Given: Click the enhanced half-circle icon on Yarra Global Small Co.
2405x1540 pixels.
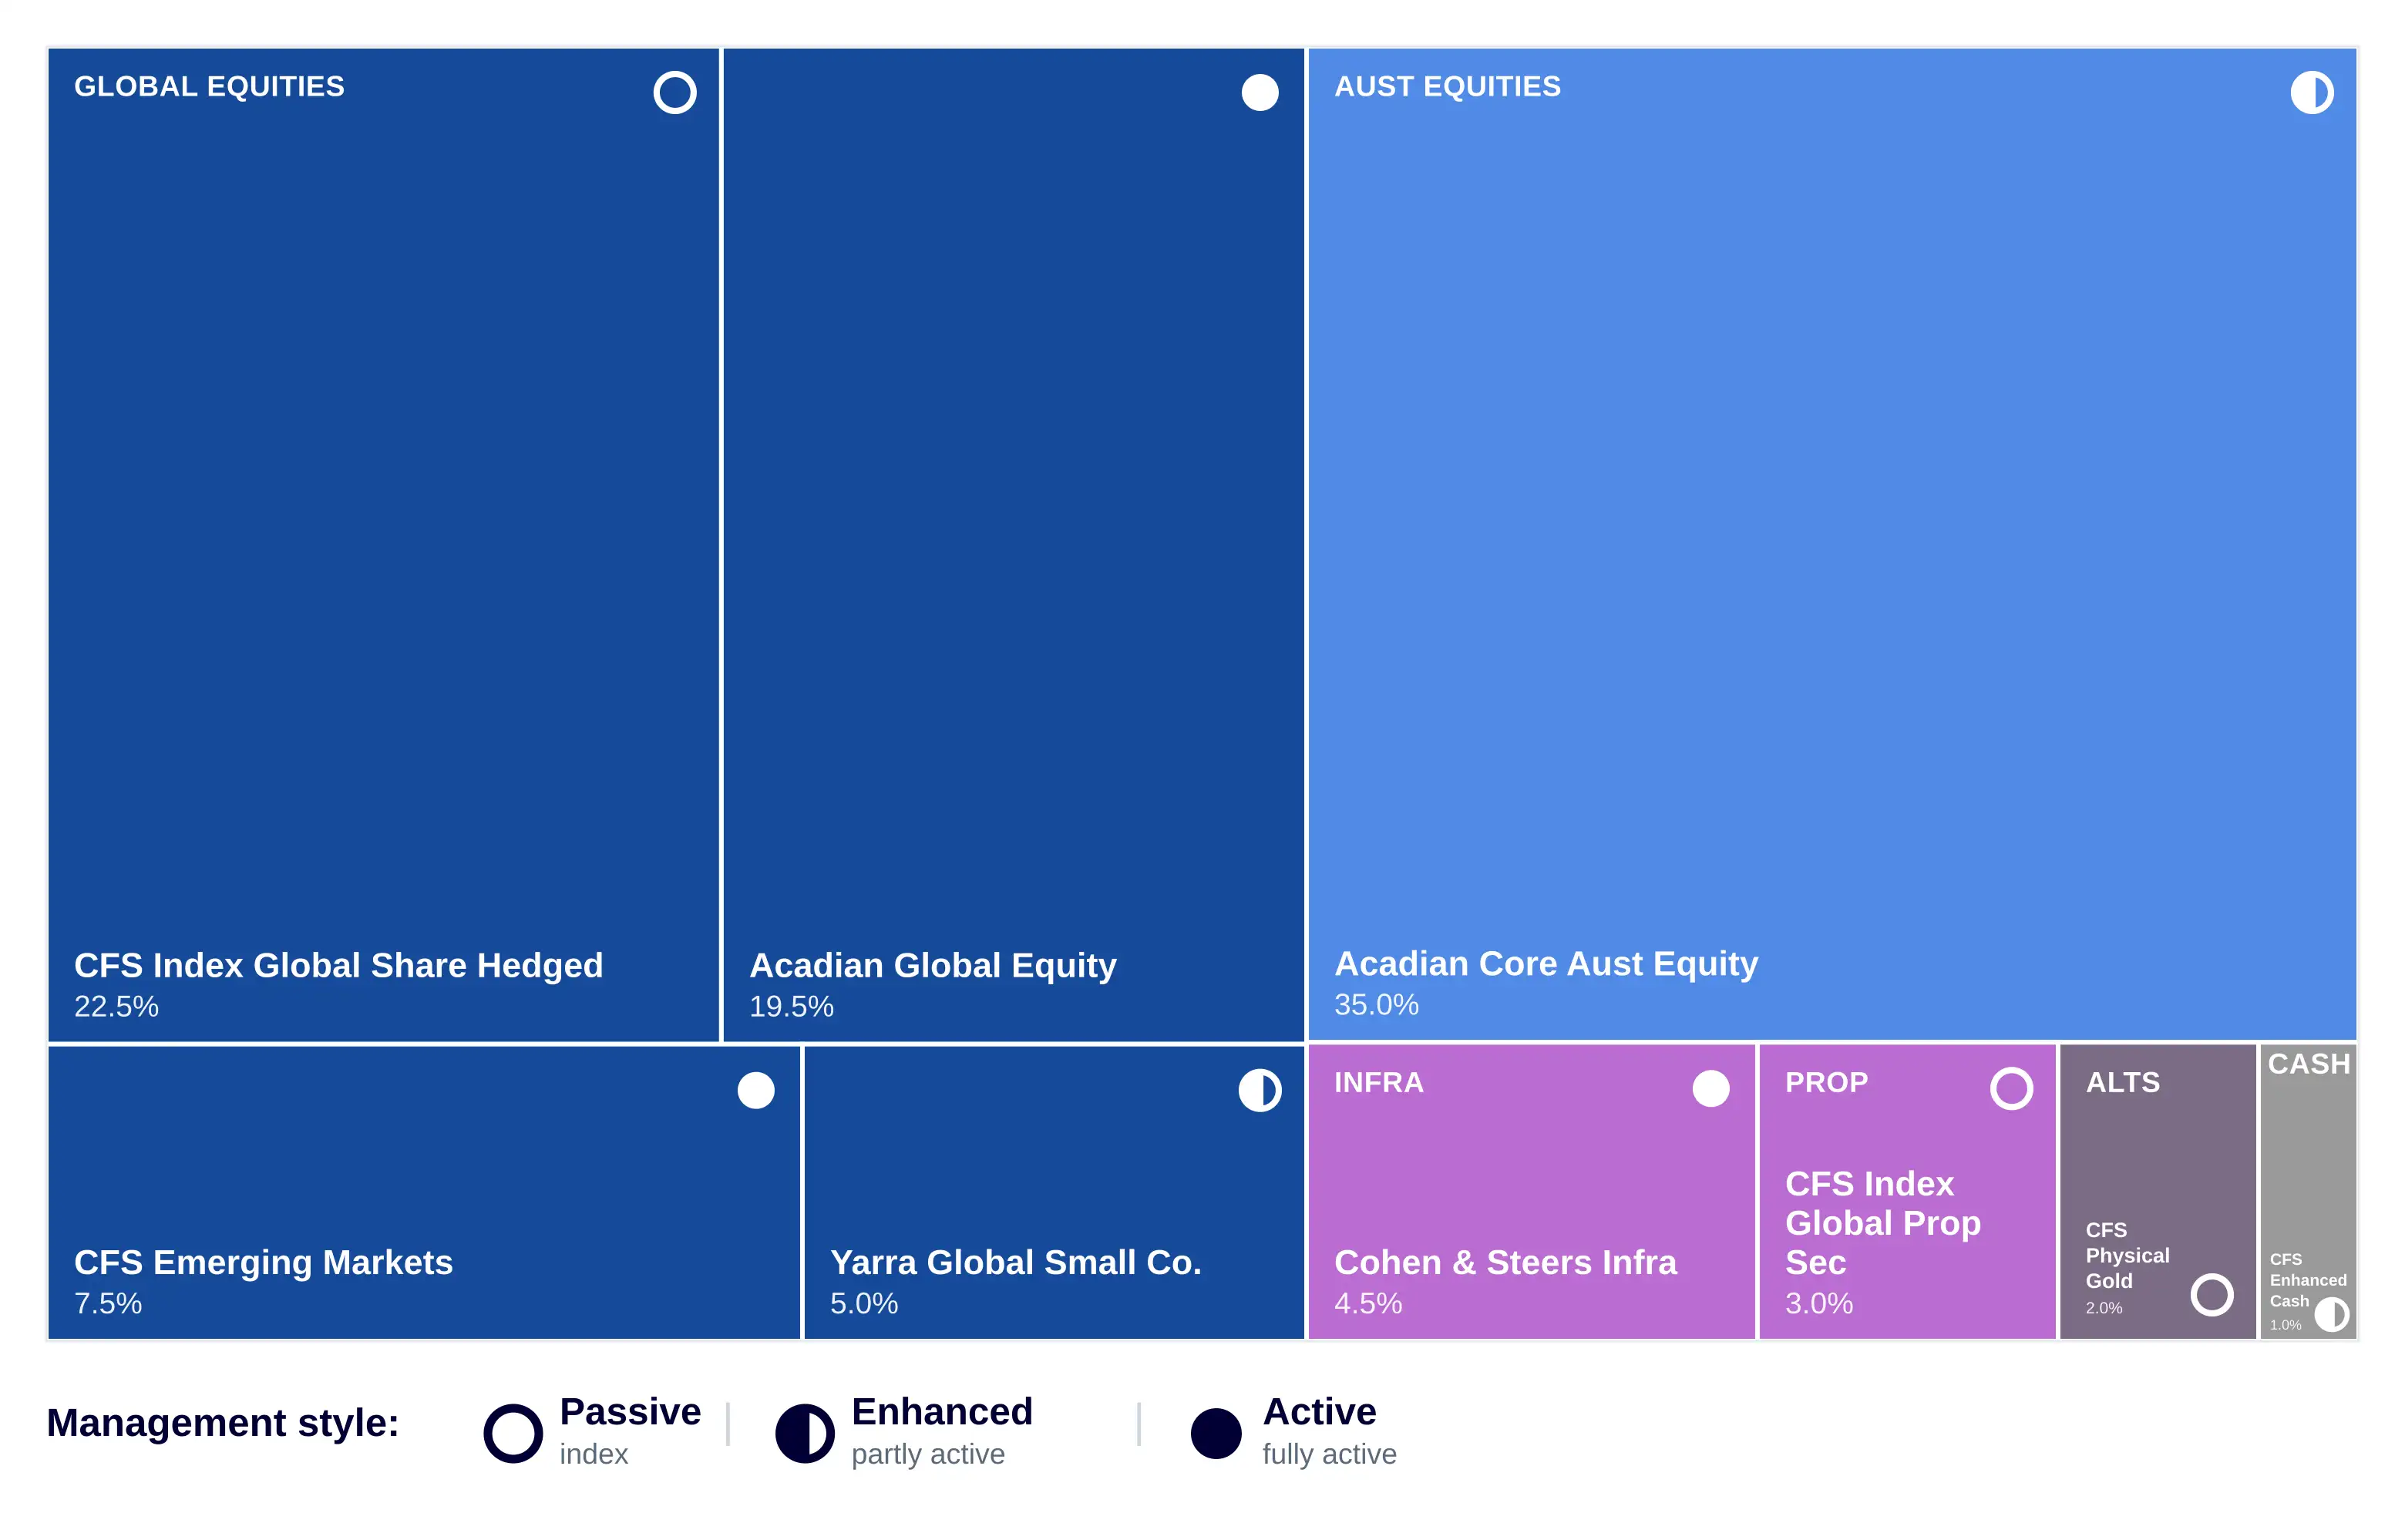Looking at the screenshot, I should pyautogui.click(x=1260, y=1090).
